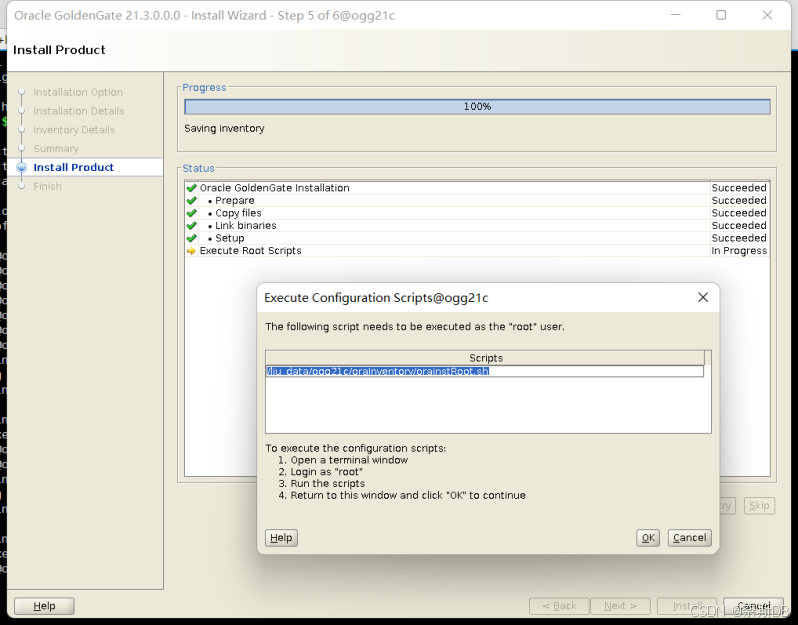
Task: Cancel the Execute Configuration Scripts dialog
Action: click(x=690, y=537)
